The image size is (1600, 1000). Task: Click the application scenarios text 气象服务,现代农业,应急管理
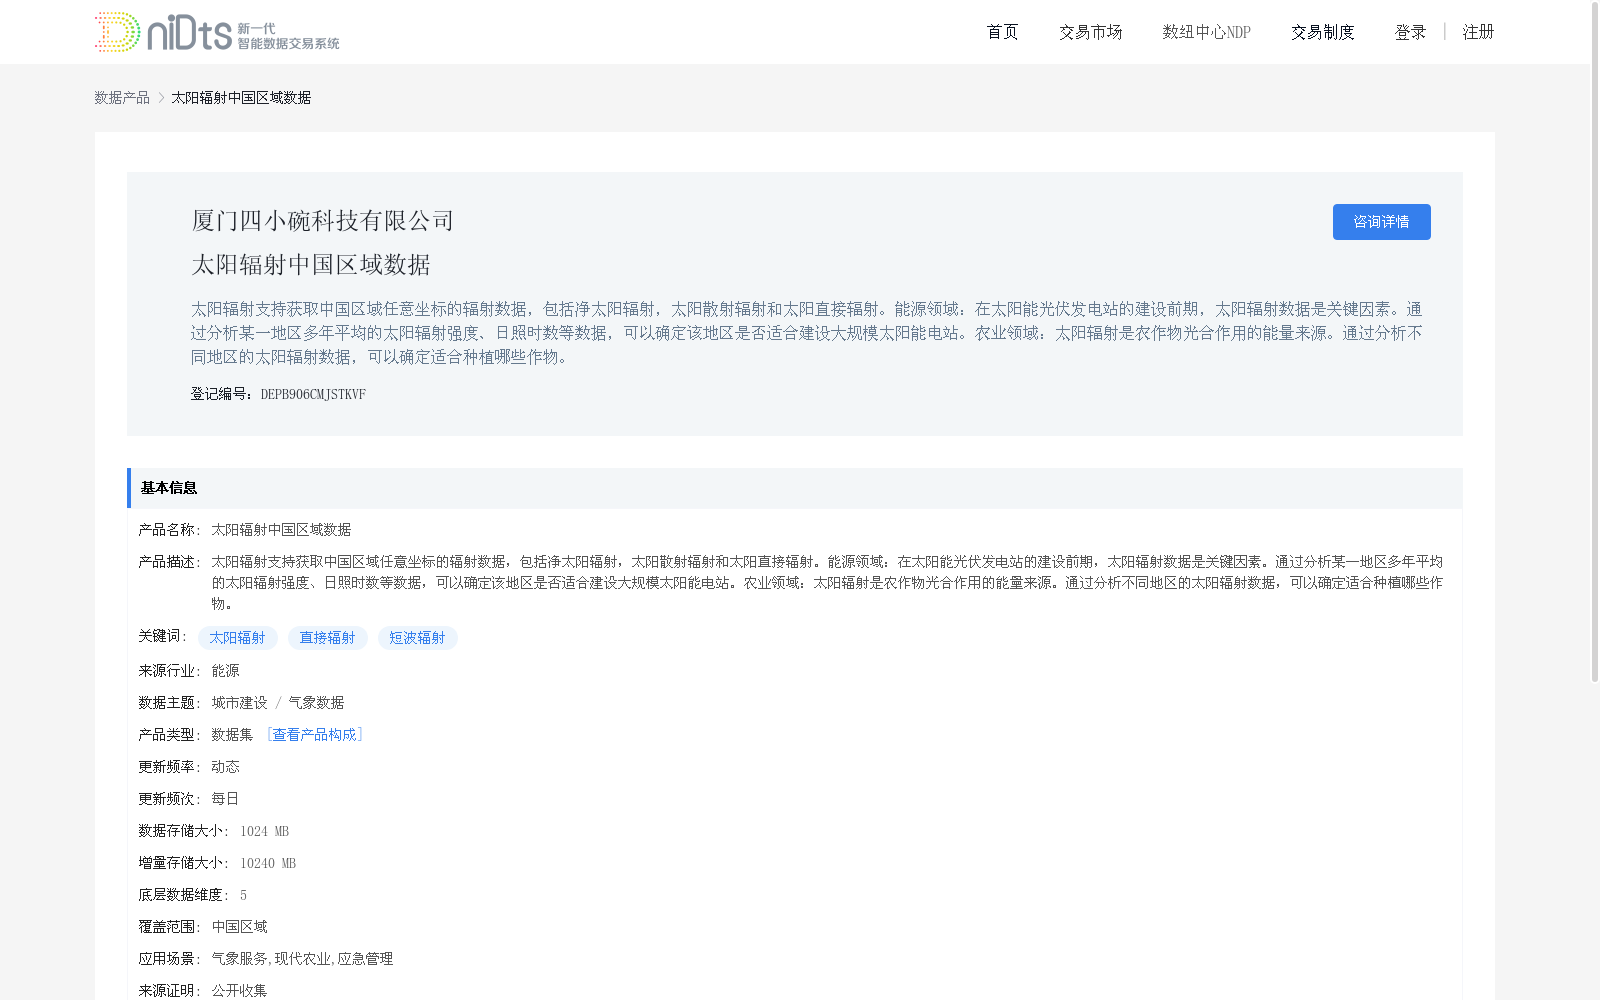pos(302,959)
